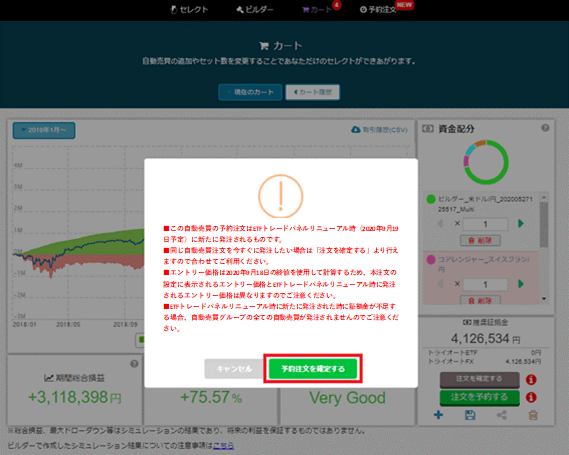Open the セレクト tab in top navigation
Image resolution: width=569 pixels, height=455 pixels.
[189, 9]
